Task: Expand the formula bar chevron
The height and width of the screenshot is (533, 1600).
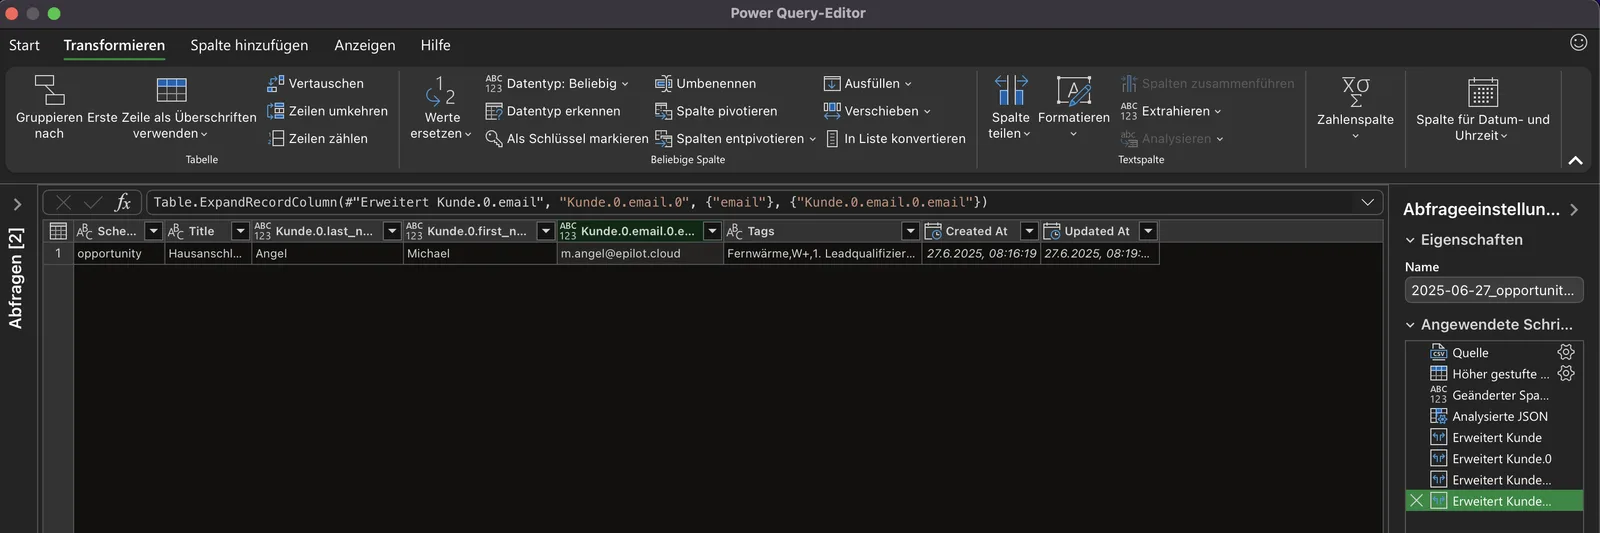Action: click(x=1367, y=202)
